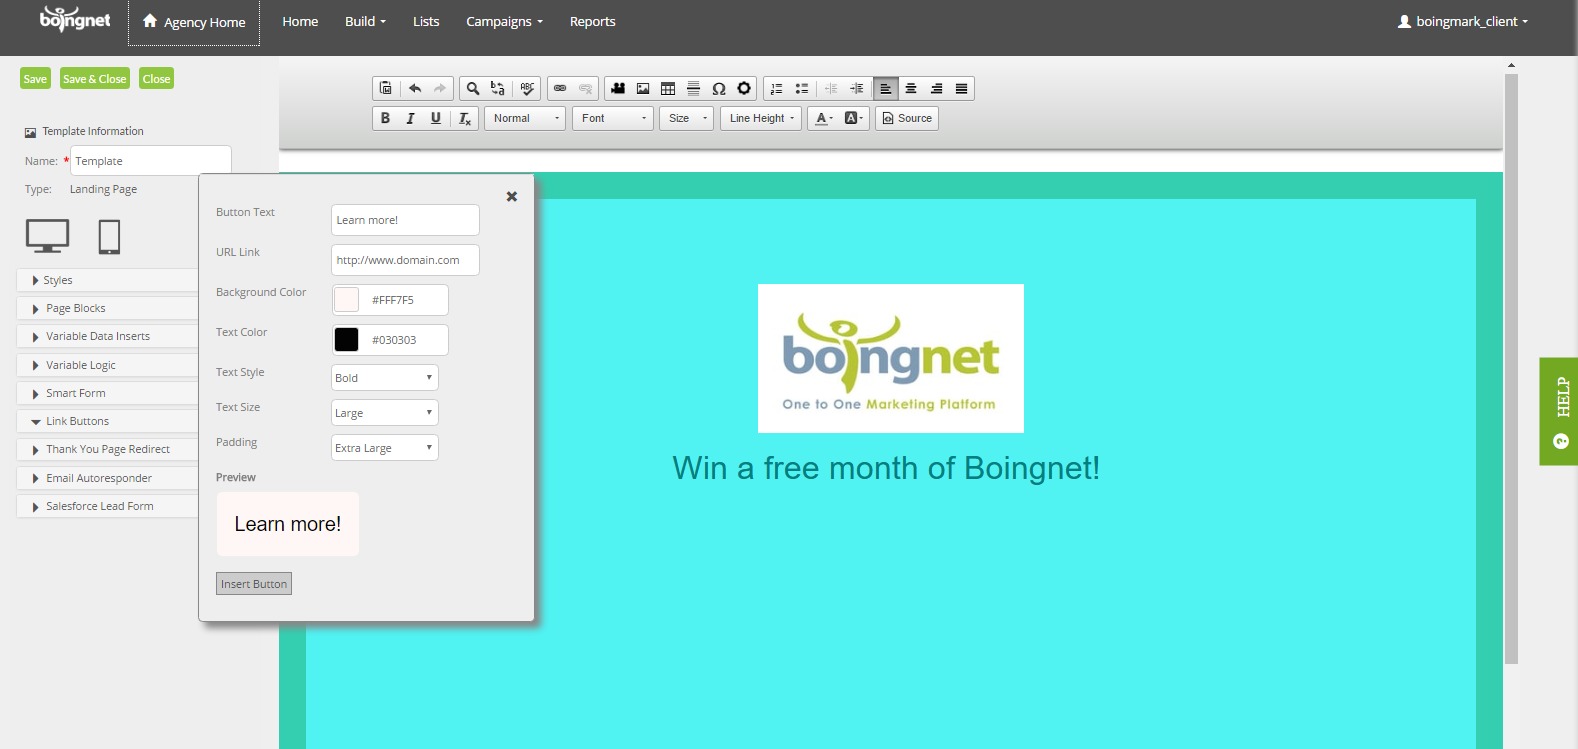Insert a numbered list
The image size is (1578, 749).
777,89
